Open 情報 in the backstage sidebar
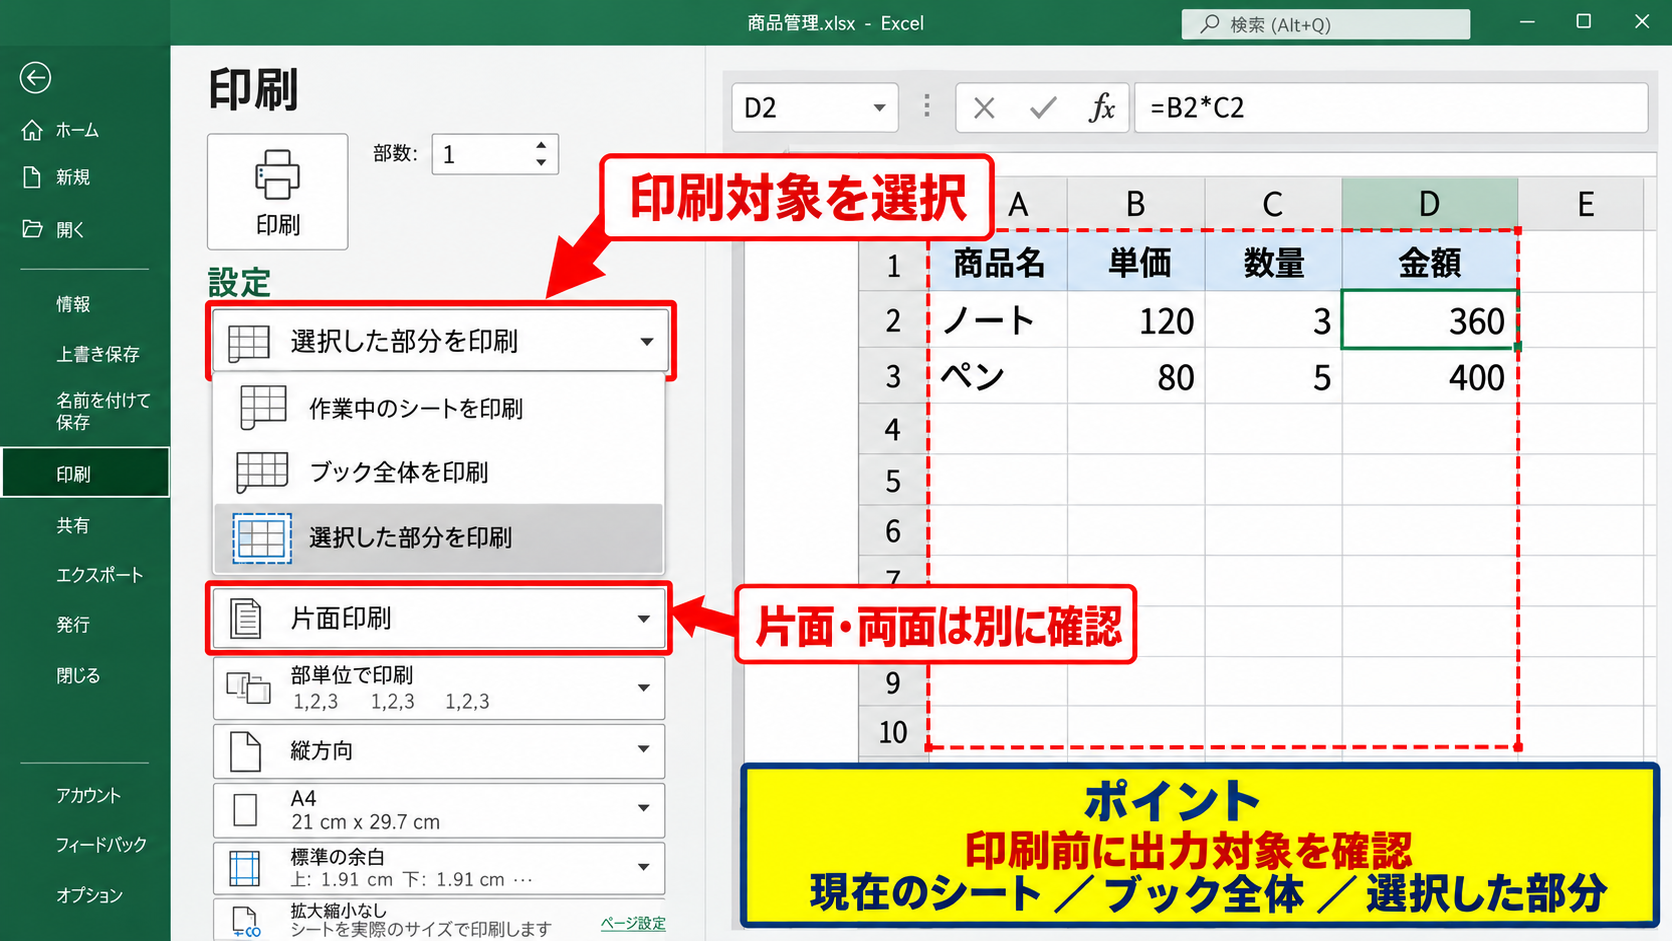 pyautogui.click(x=73, y=304)
